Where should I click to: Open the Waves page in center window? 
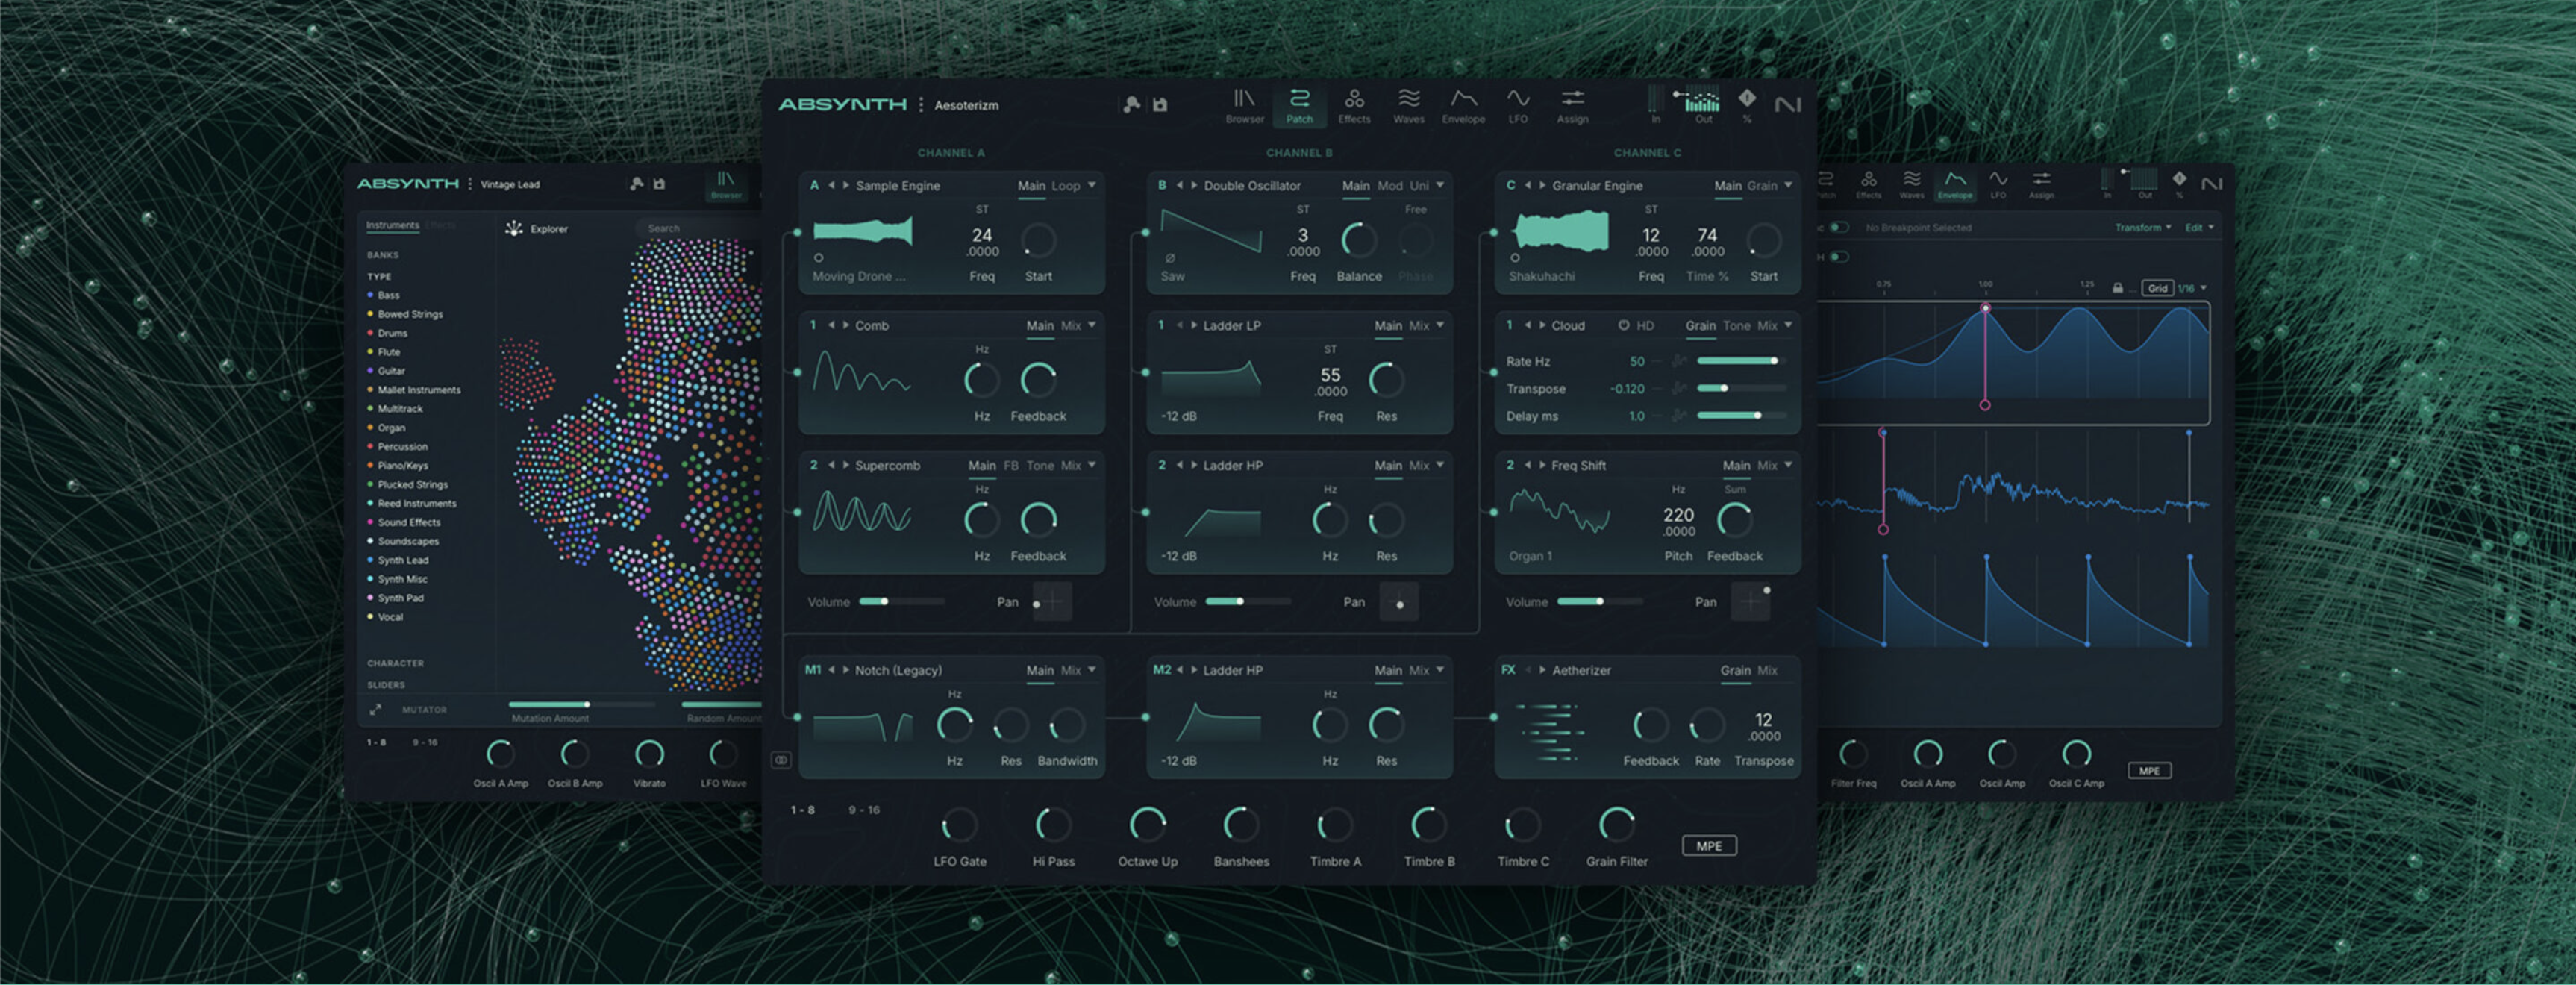click(1408, 104)
